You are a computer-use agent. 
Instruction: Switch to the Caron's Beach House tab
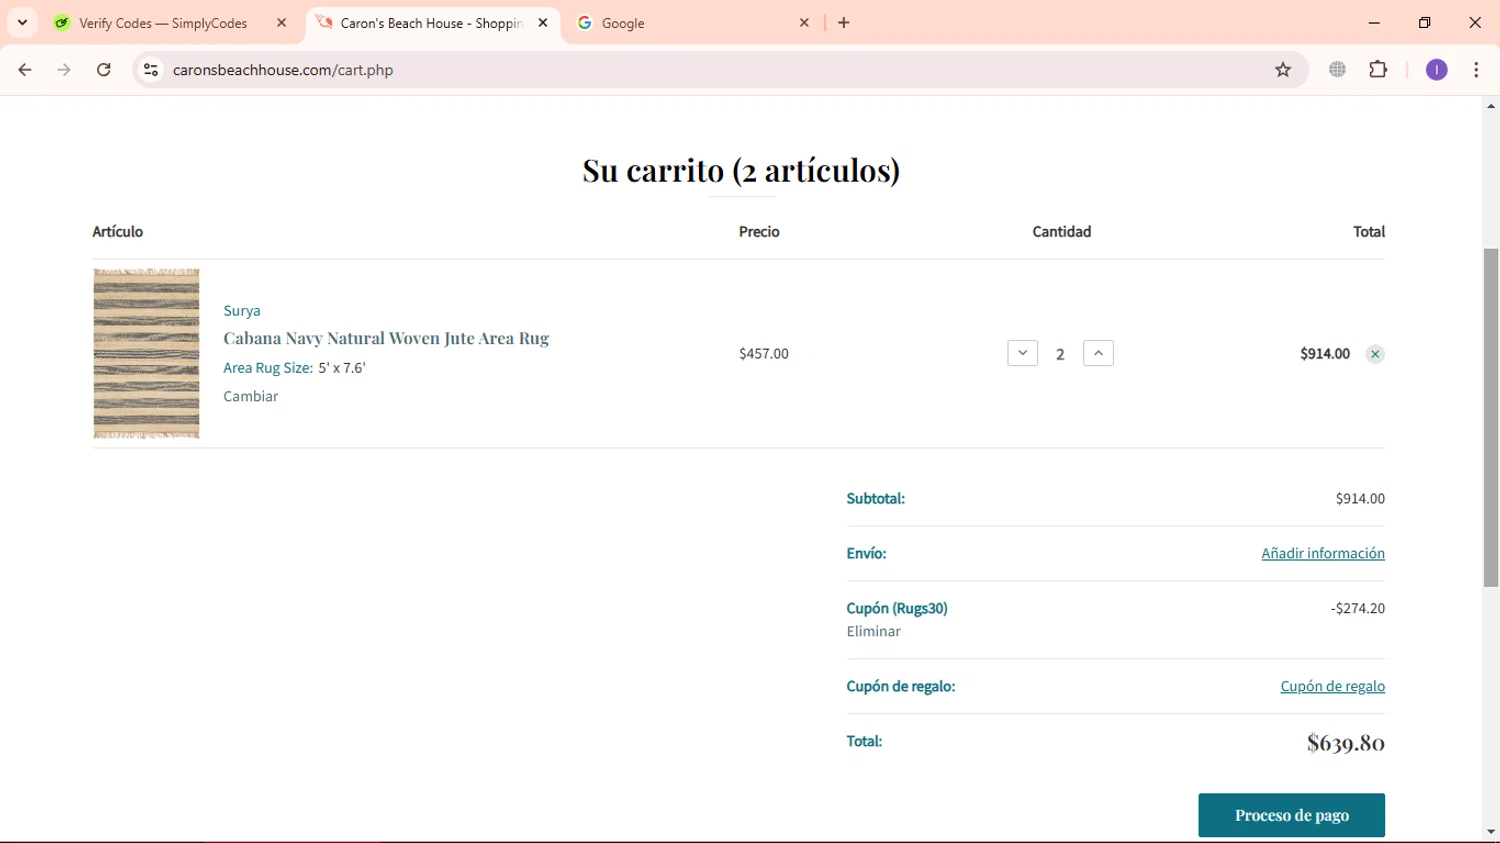pos(432,23)
